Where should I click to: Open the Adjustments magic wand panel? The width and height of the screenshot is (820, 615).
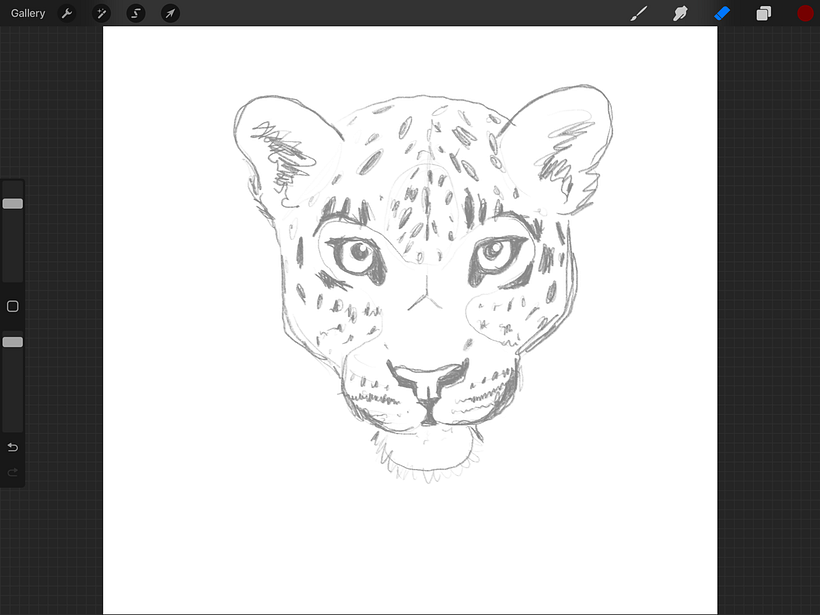[x=101, y=13]
